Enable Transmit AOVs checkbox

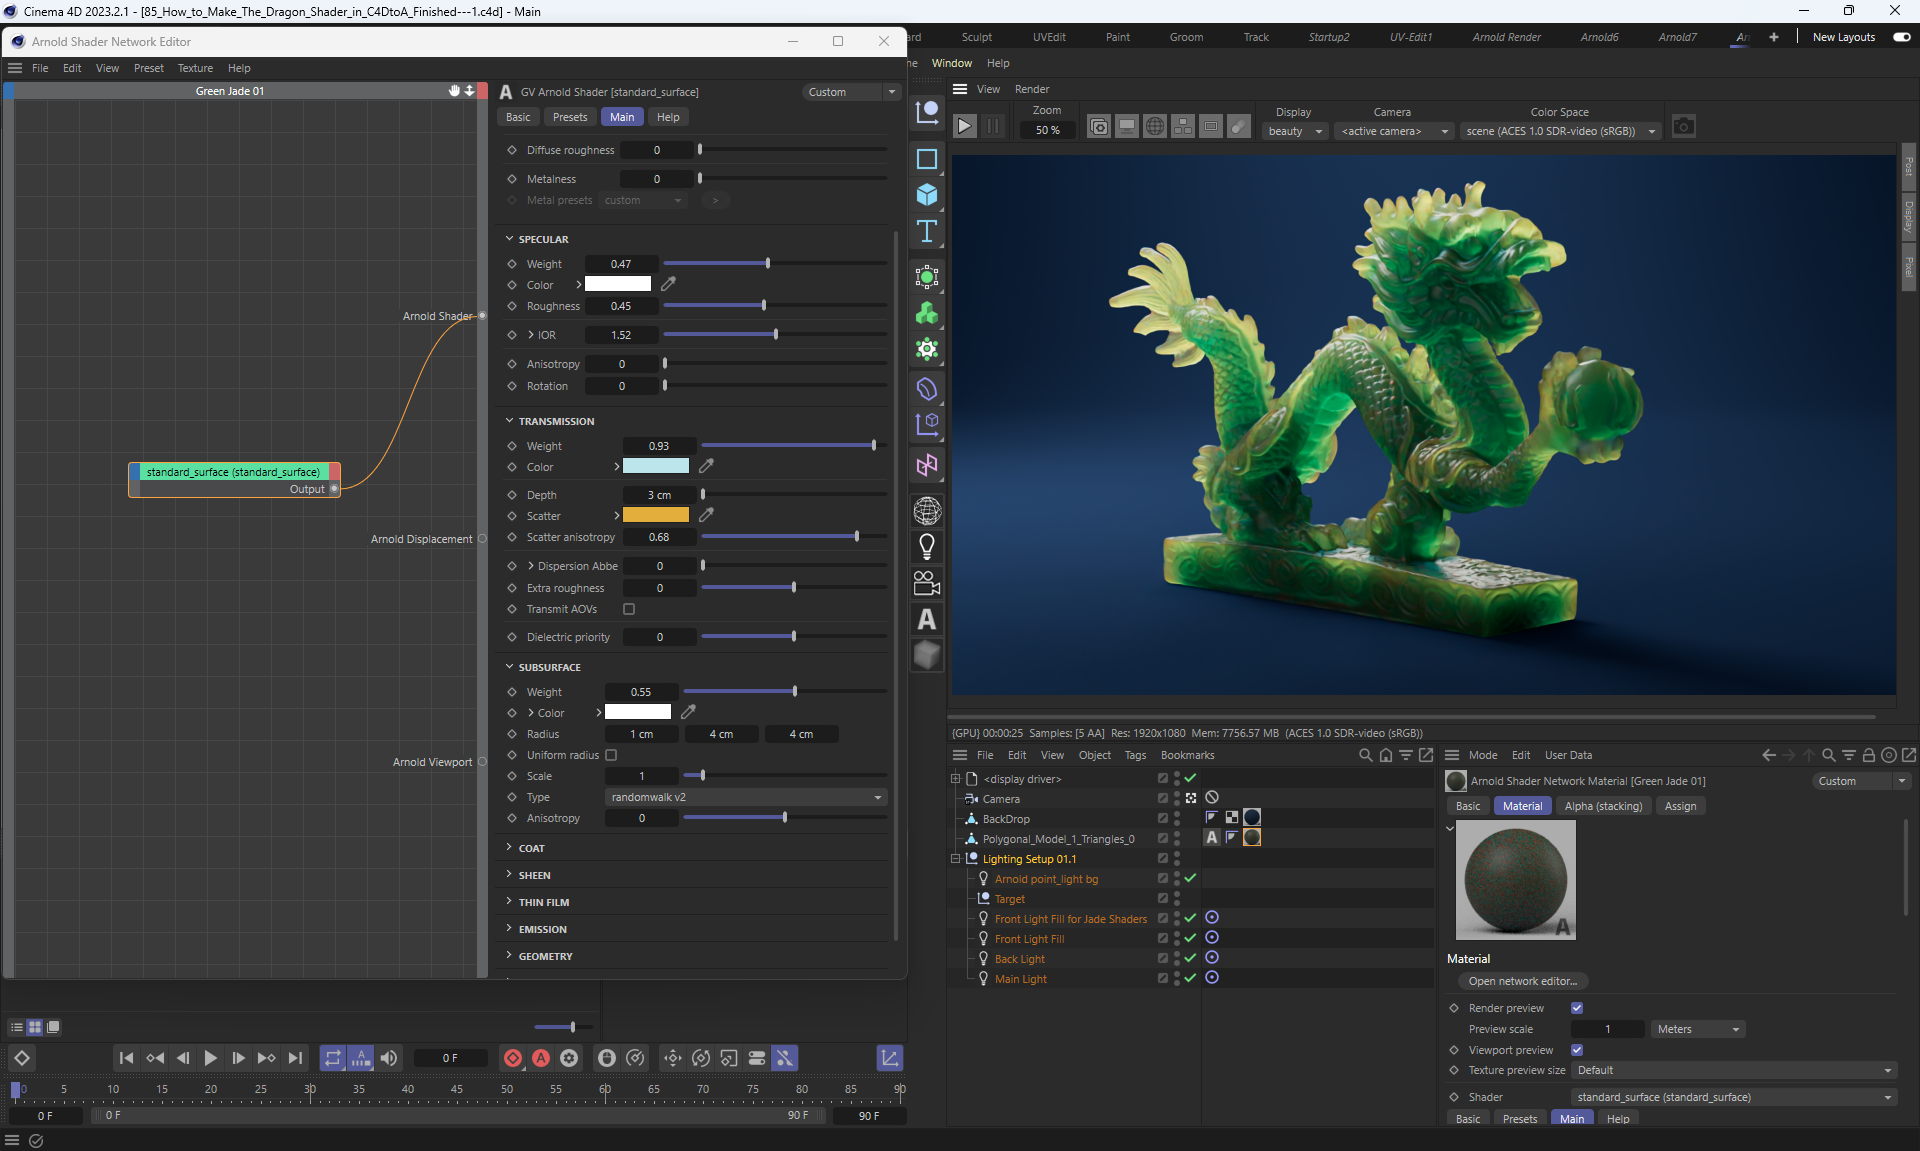[629, 609]
